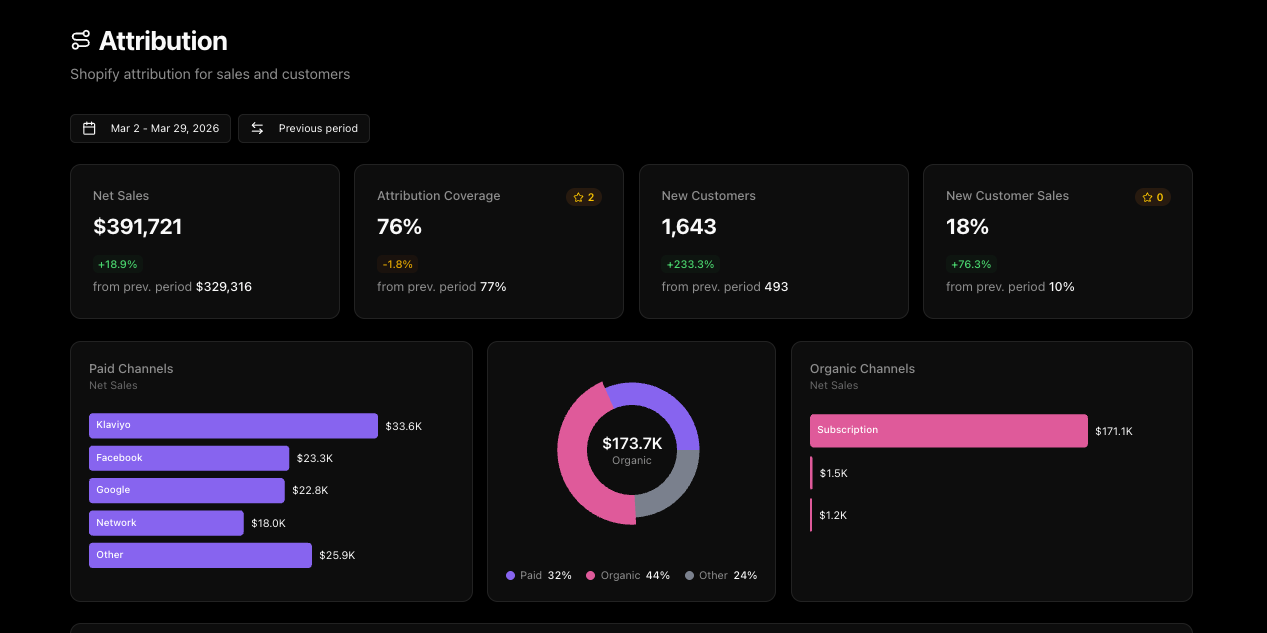Click the Subscription bar in Organic Channels

(x=948, y=431)
